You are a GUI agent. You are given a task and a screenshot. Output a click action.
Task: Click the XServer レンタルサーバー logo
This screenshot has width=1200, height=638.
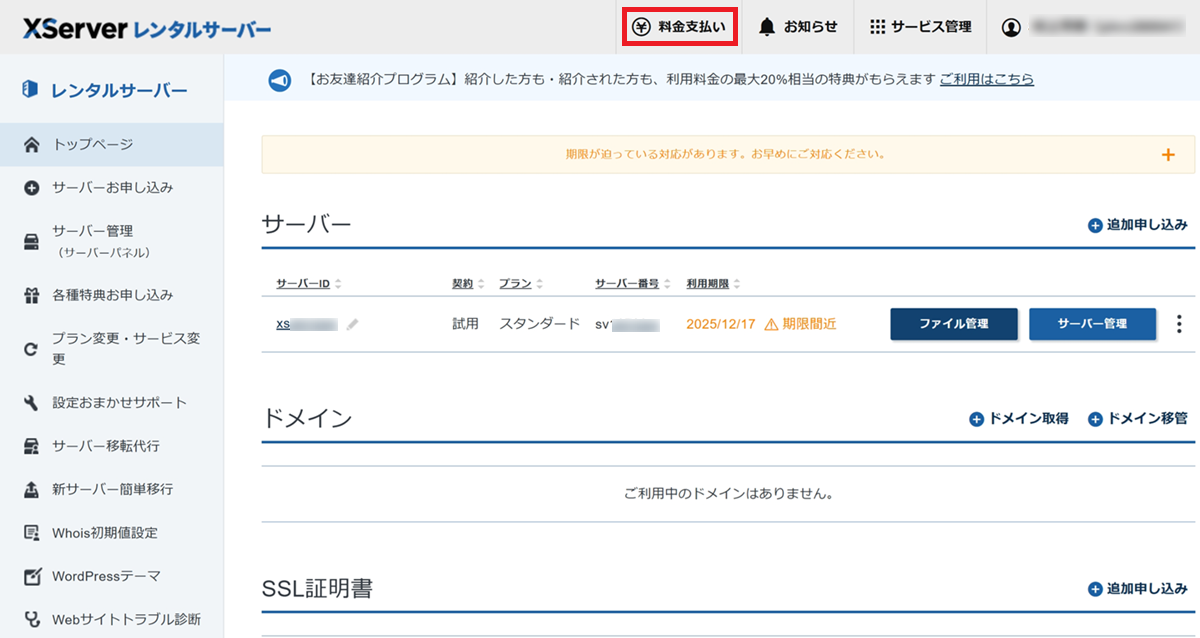coord(147,29)
